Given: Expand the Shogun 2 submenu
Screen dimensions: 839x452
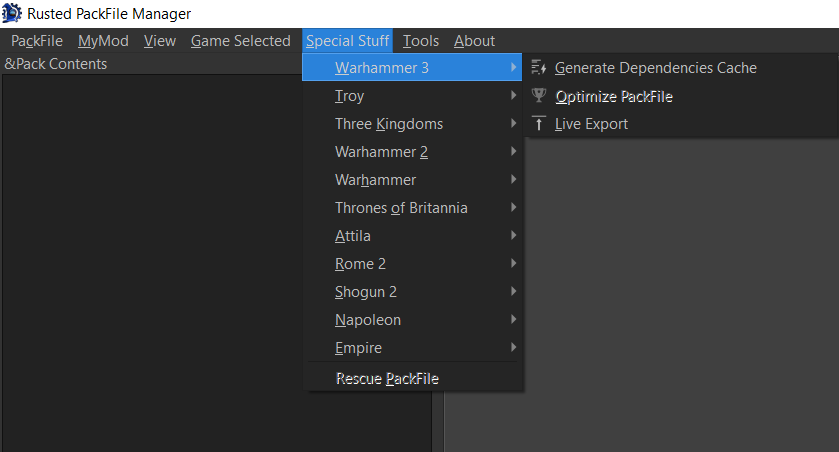Looking at the screenshot, I should click(412, 292).
